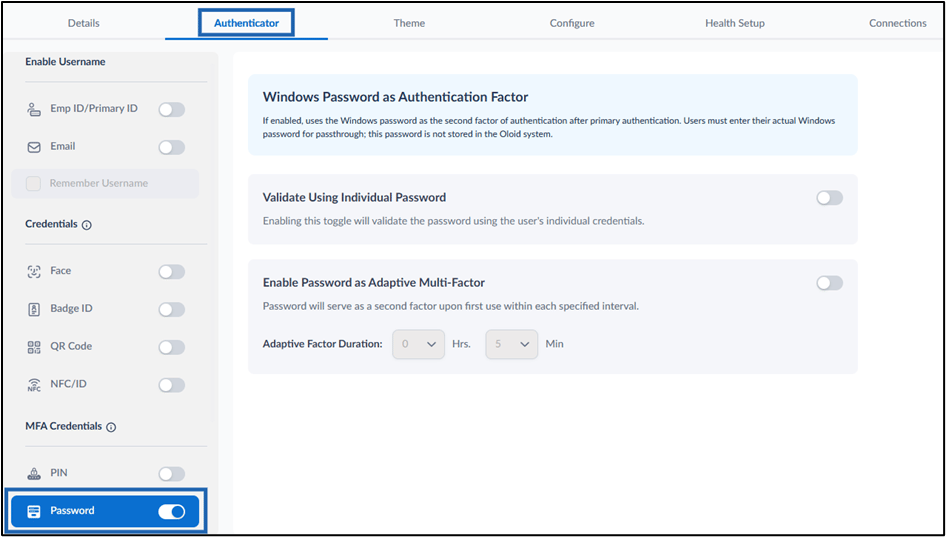This screenshot has width=946, height=537.
Task: Open the Health Setup tab
Action: pyautogui.click(x=735, y=23)
